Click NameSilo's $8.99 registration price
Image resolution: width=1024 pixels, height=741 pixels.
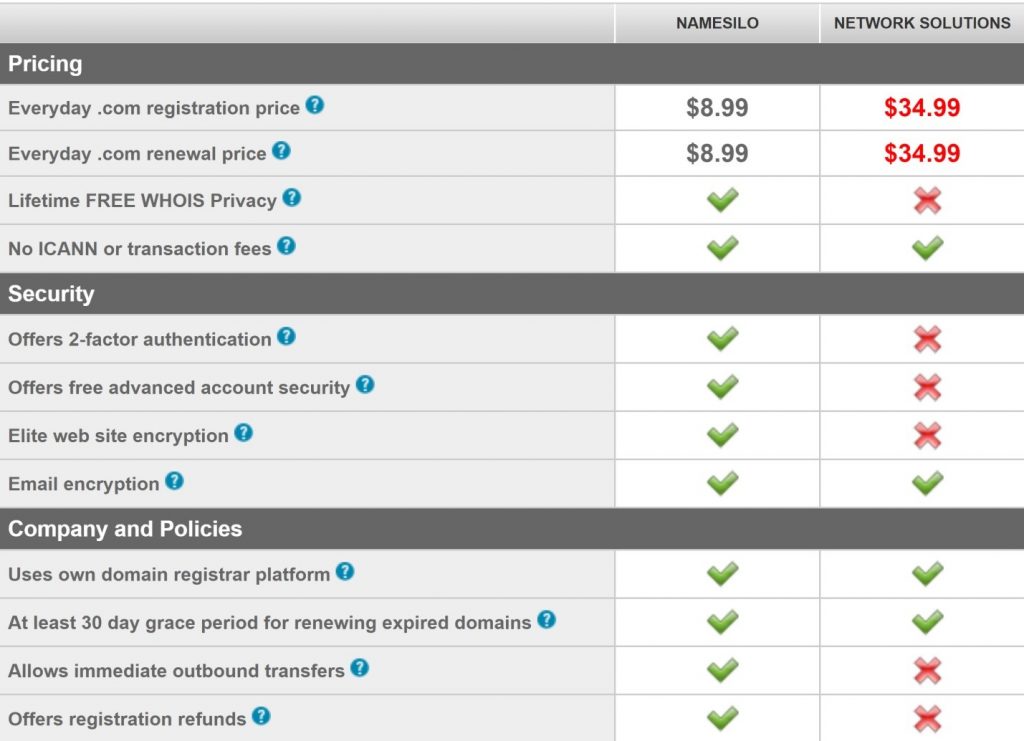tap(717, 108)
